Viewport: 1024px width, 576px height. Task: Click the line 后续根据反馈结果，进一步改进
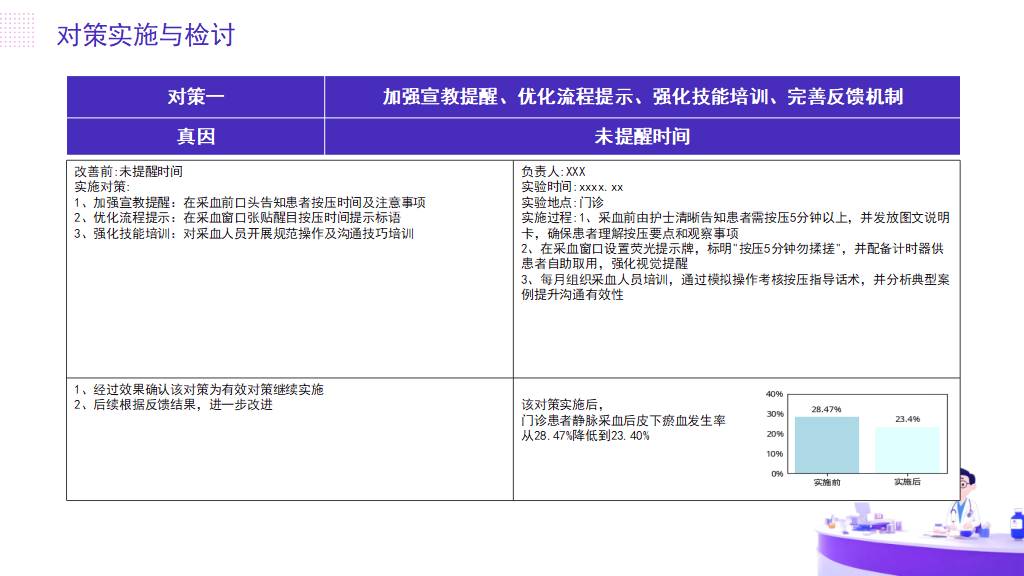[x=173, y=405]
